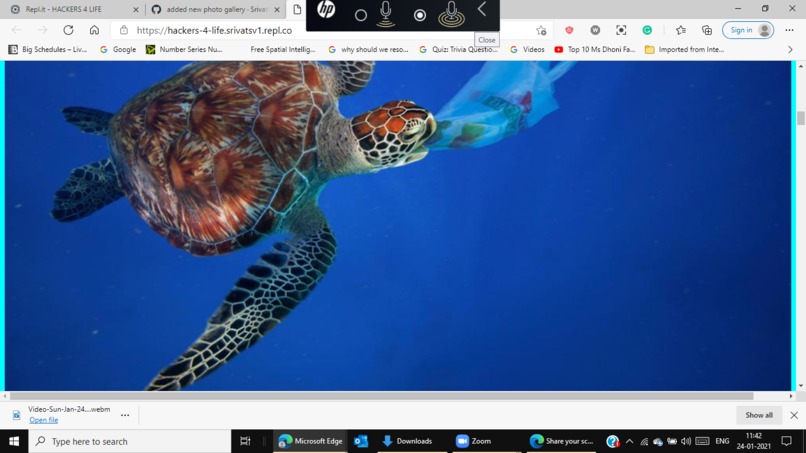This screenshot has width=806, height=453.
Task: Open the Number Series bookmark
Action: pos(184,49)
